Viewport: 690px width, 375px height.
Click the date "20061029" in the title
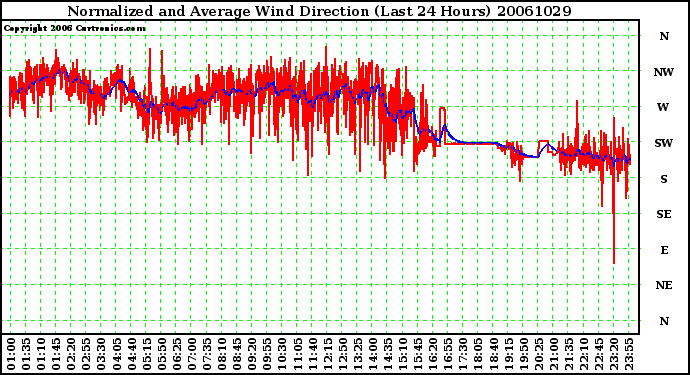pos(534,11)
